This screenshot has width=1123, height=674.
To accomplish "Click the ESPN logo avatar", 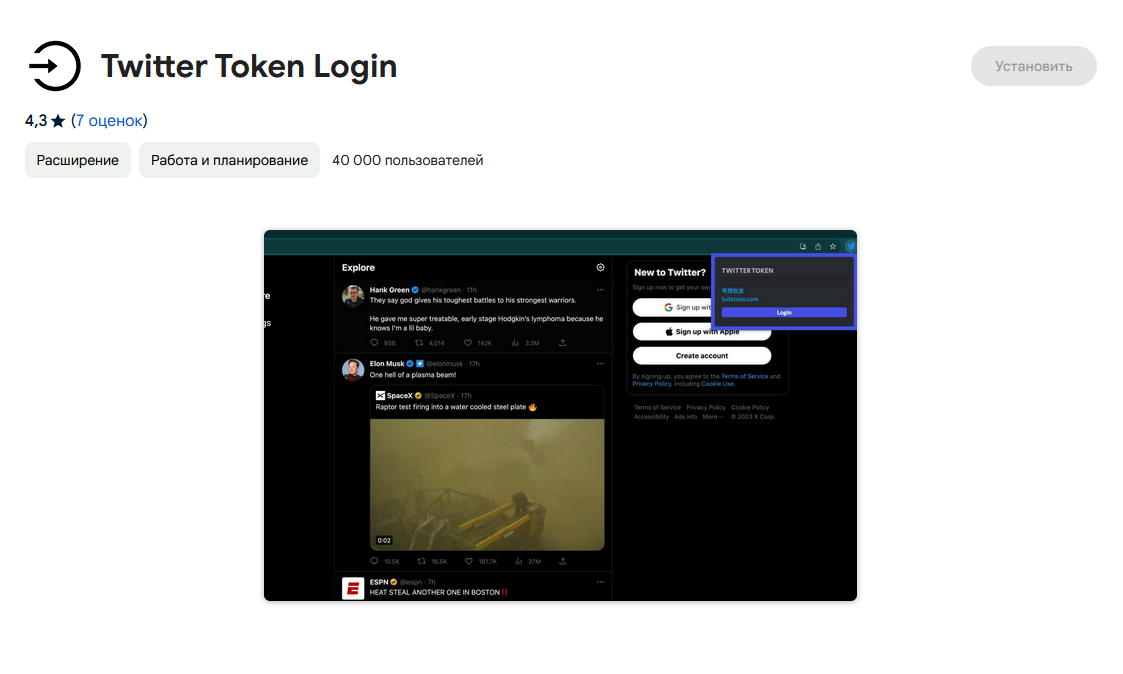I will point(352,588).
